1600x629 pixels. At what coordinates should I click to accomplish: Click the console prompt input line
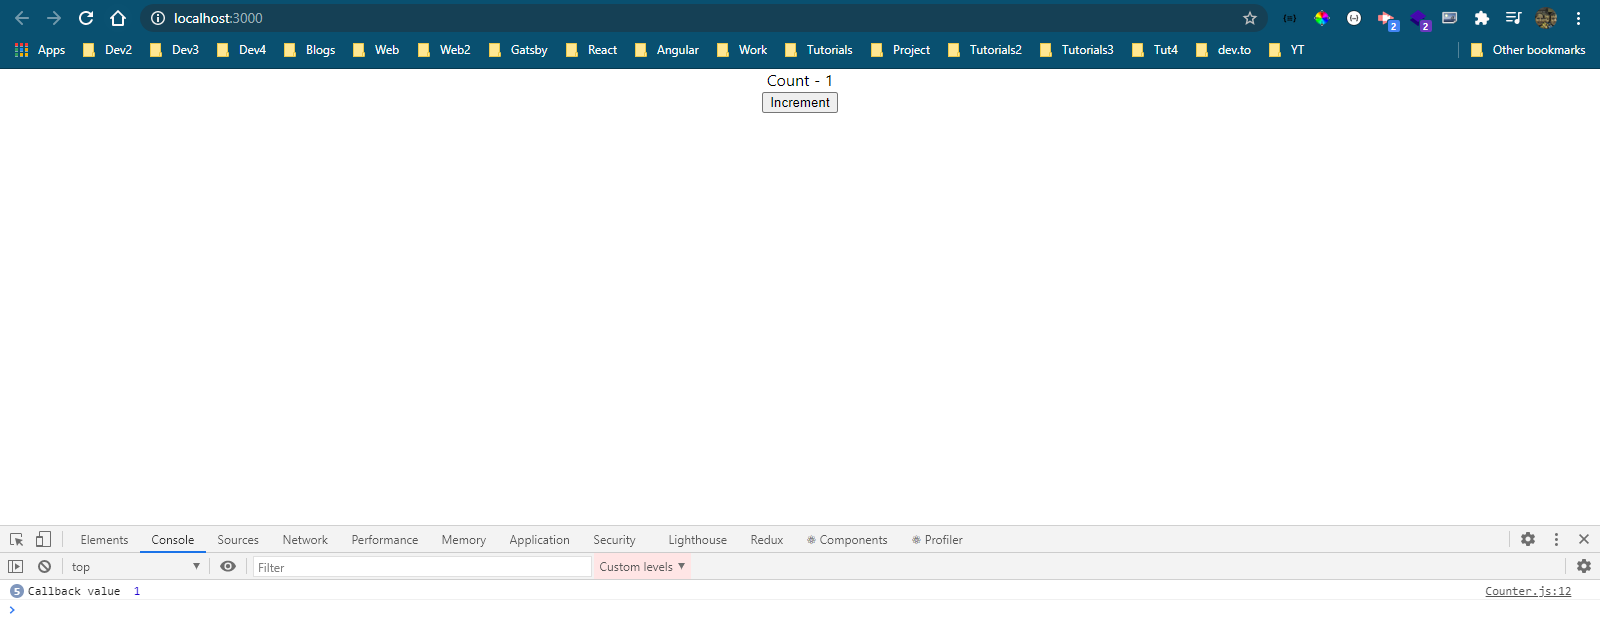pyautogui.click(x=800, y=610)
